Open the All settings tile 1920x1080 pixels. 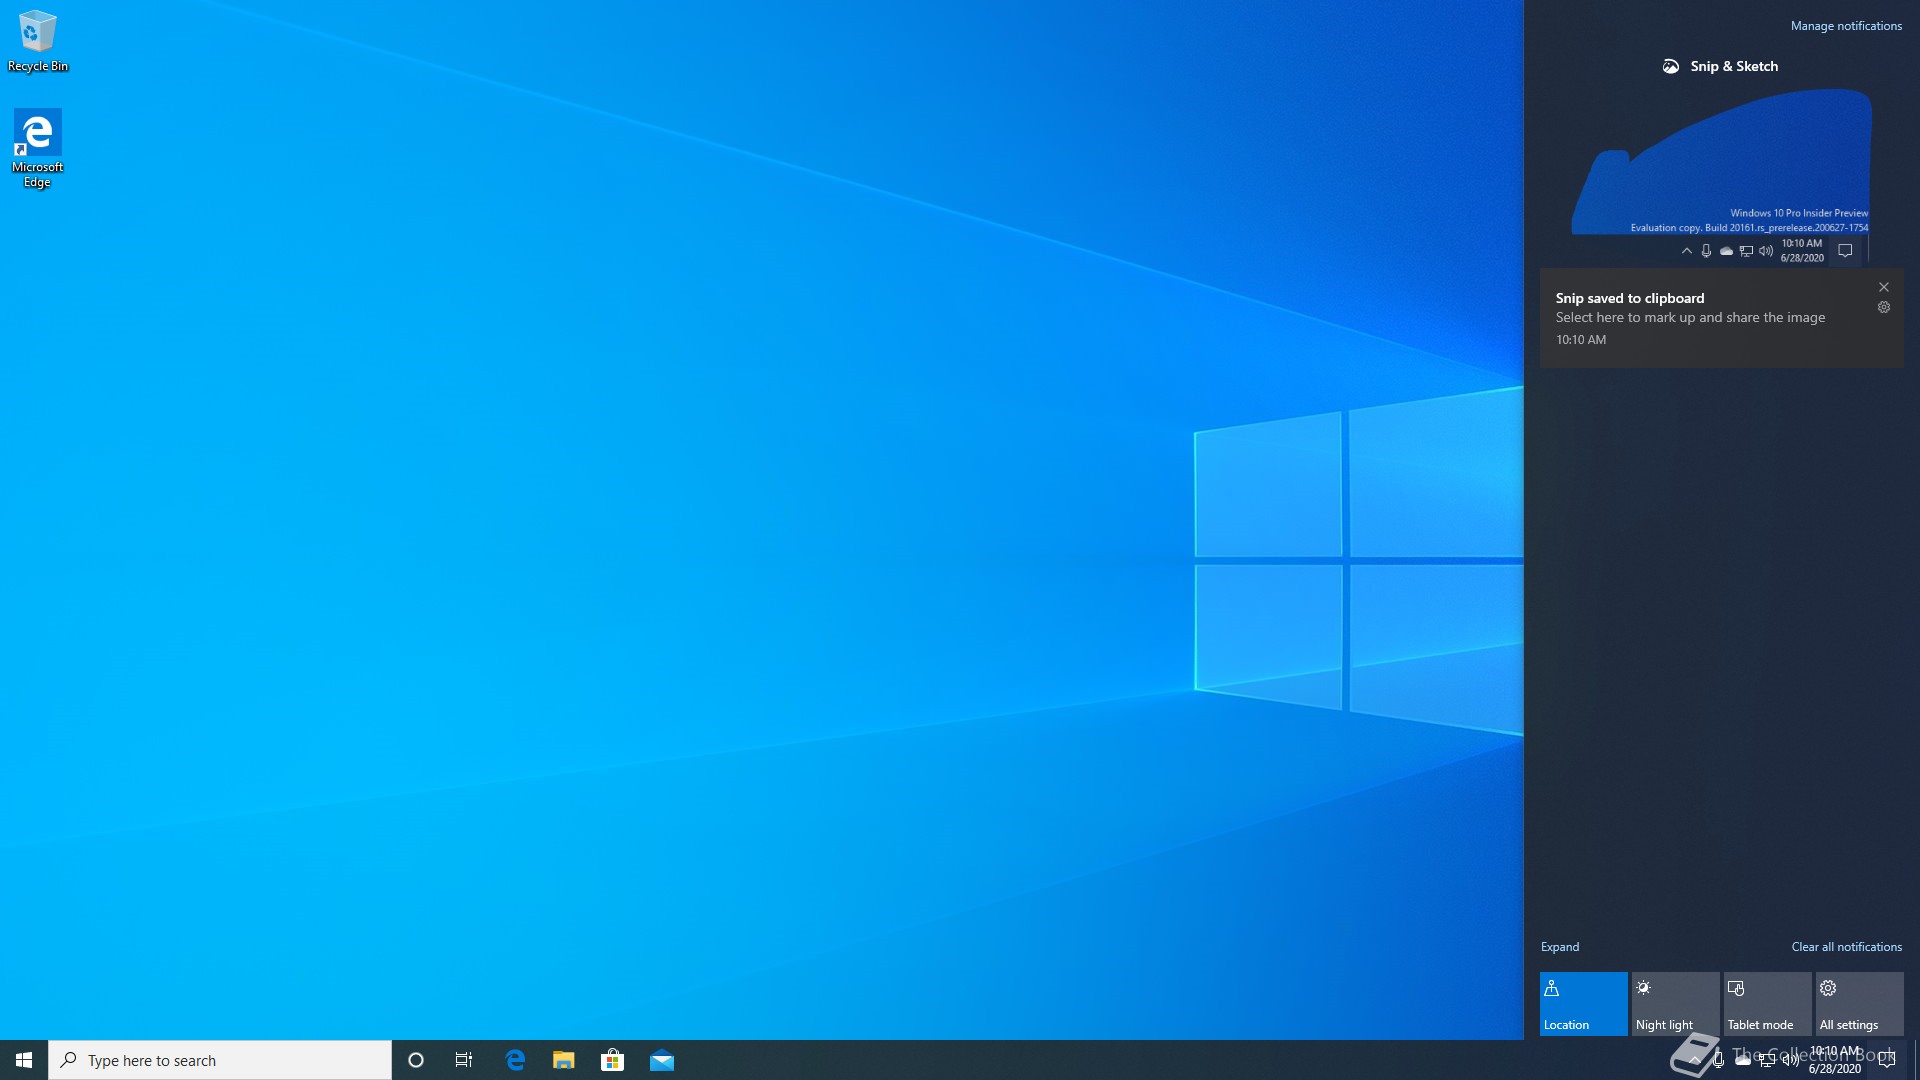1859,1003
